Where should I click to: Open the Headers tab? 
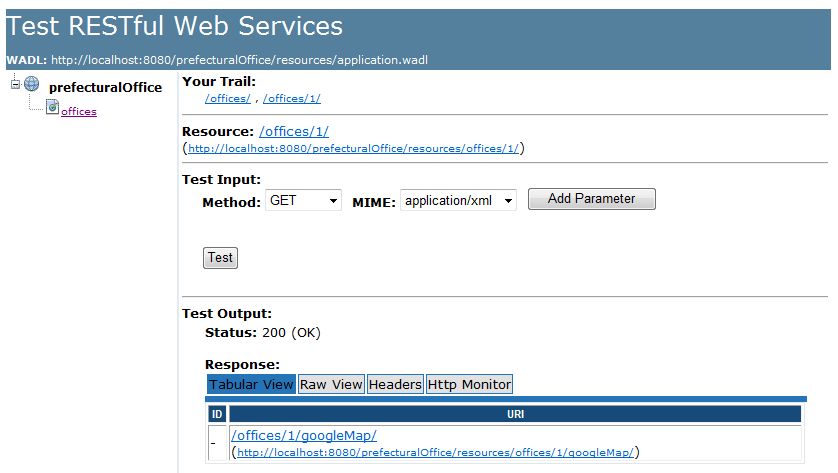pos(395,384)
